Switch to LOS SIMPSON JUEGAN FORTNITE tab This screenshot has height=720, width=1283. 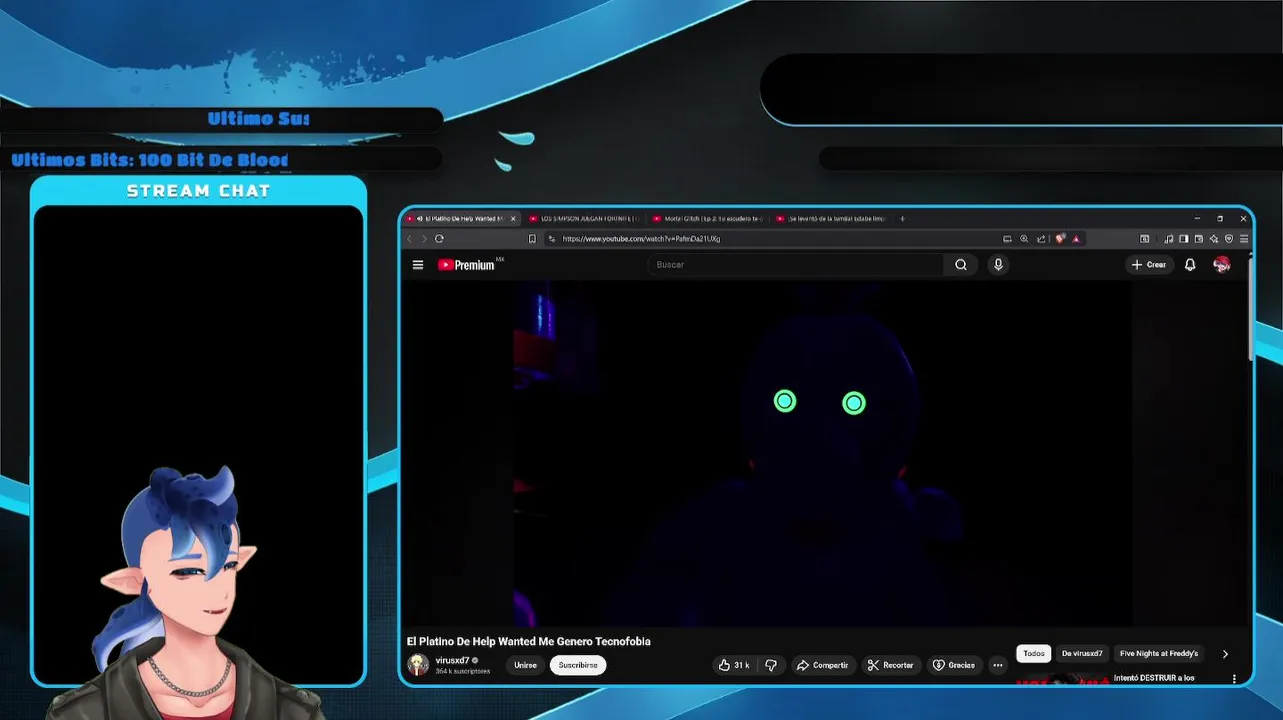click(585, 218)
